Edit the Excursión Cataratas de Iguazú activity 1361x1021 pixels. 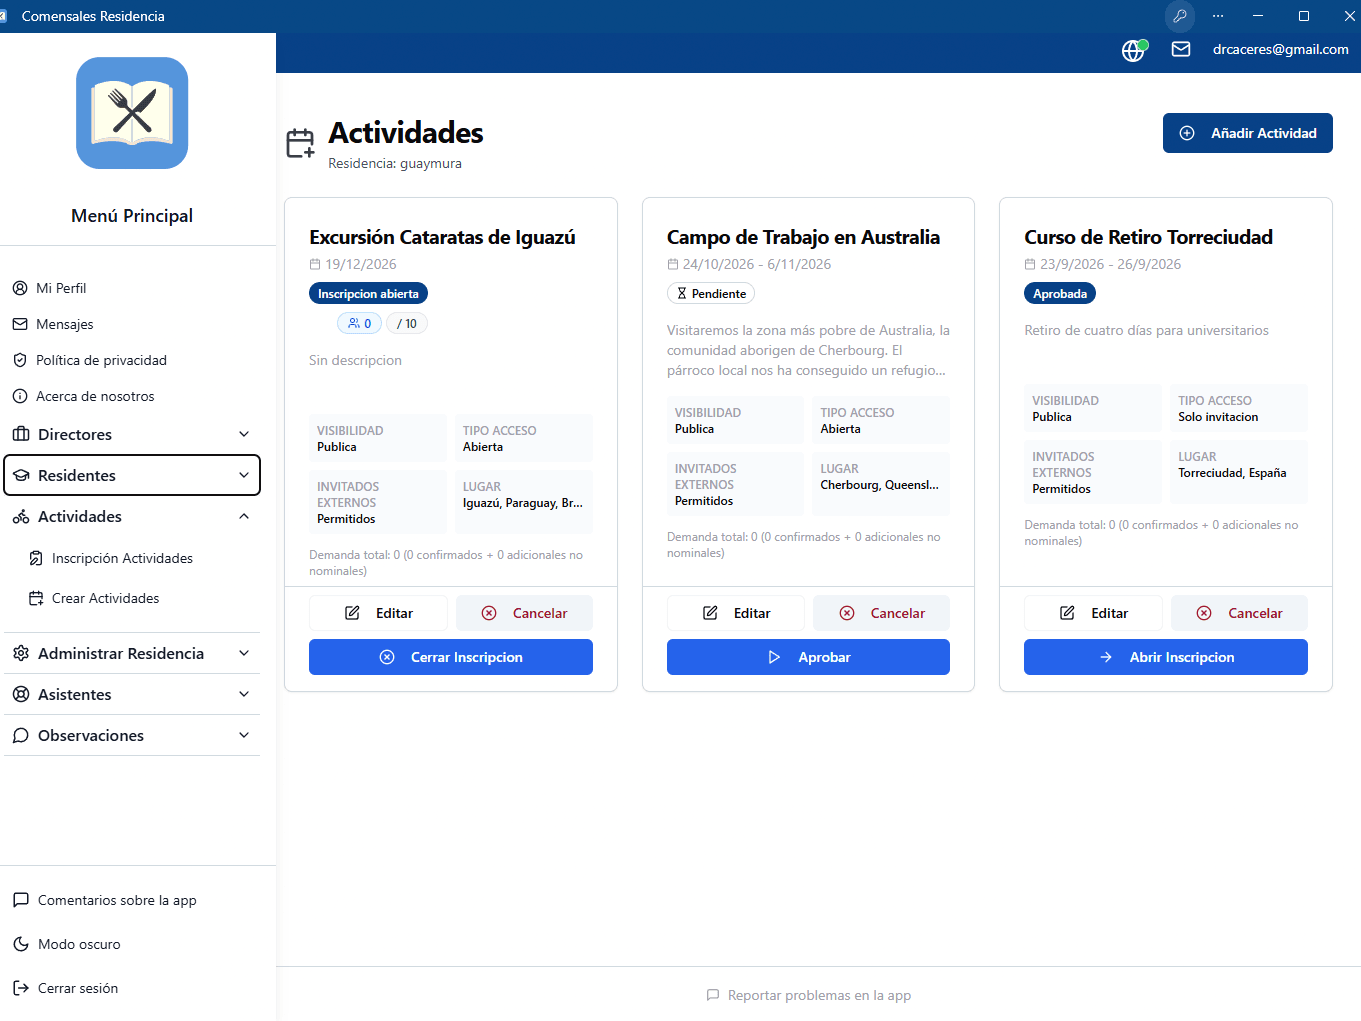point(379,613)
